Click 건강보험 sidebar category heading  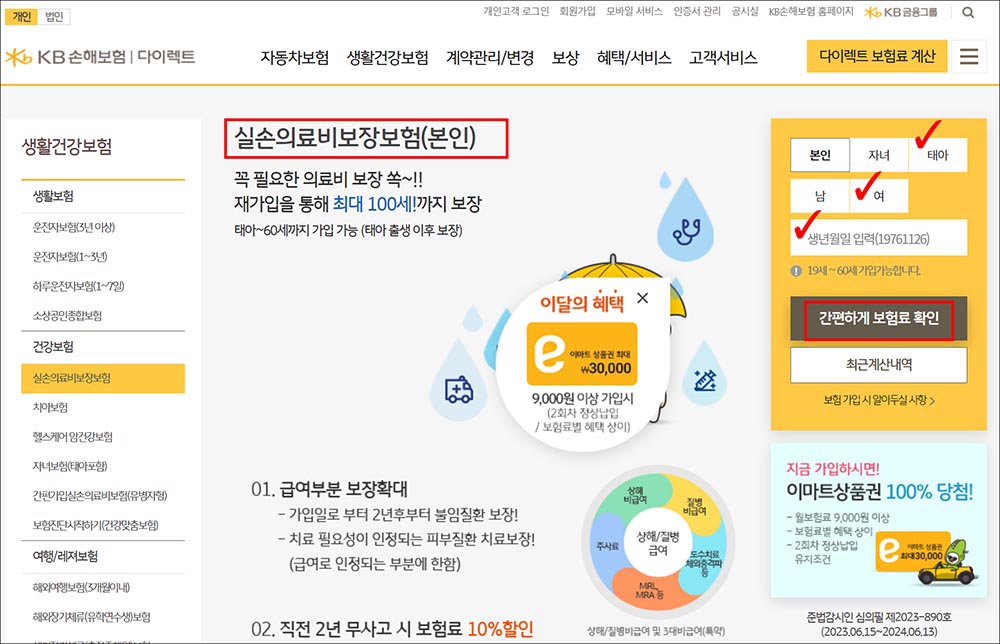point(53,346)
